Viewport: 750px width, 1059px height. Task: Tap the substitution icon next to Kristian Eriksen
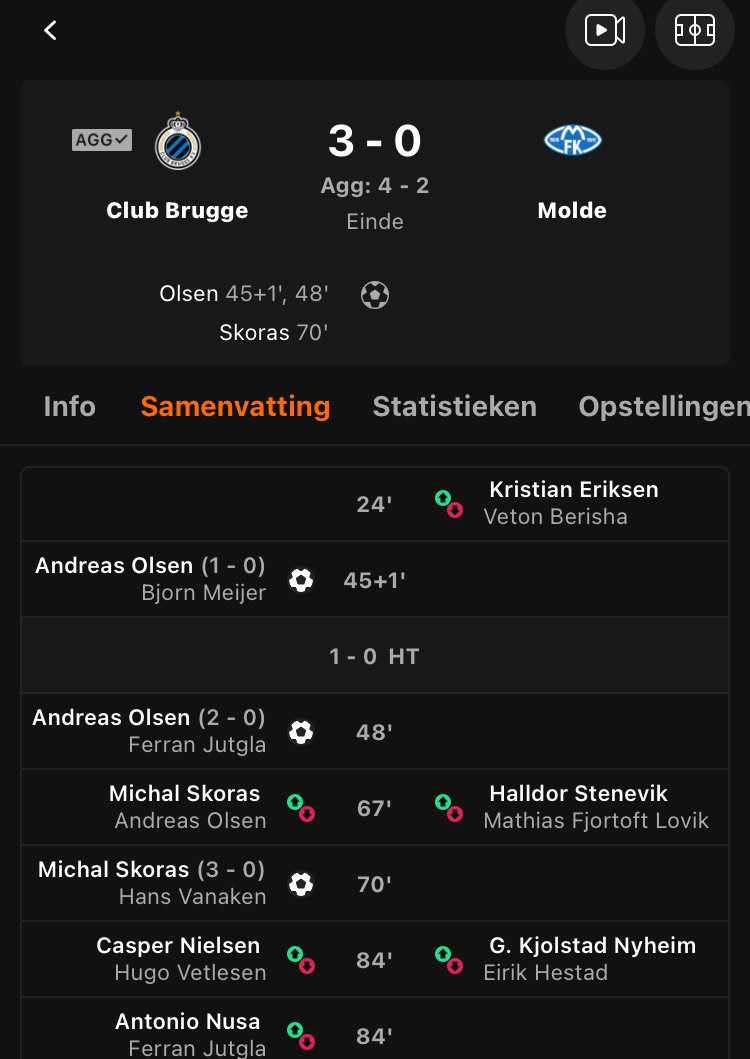click(449, 504)
